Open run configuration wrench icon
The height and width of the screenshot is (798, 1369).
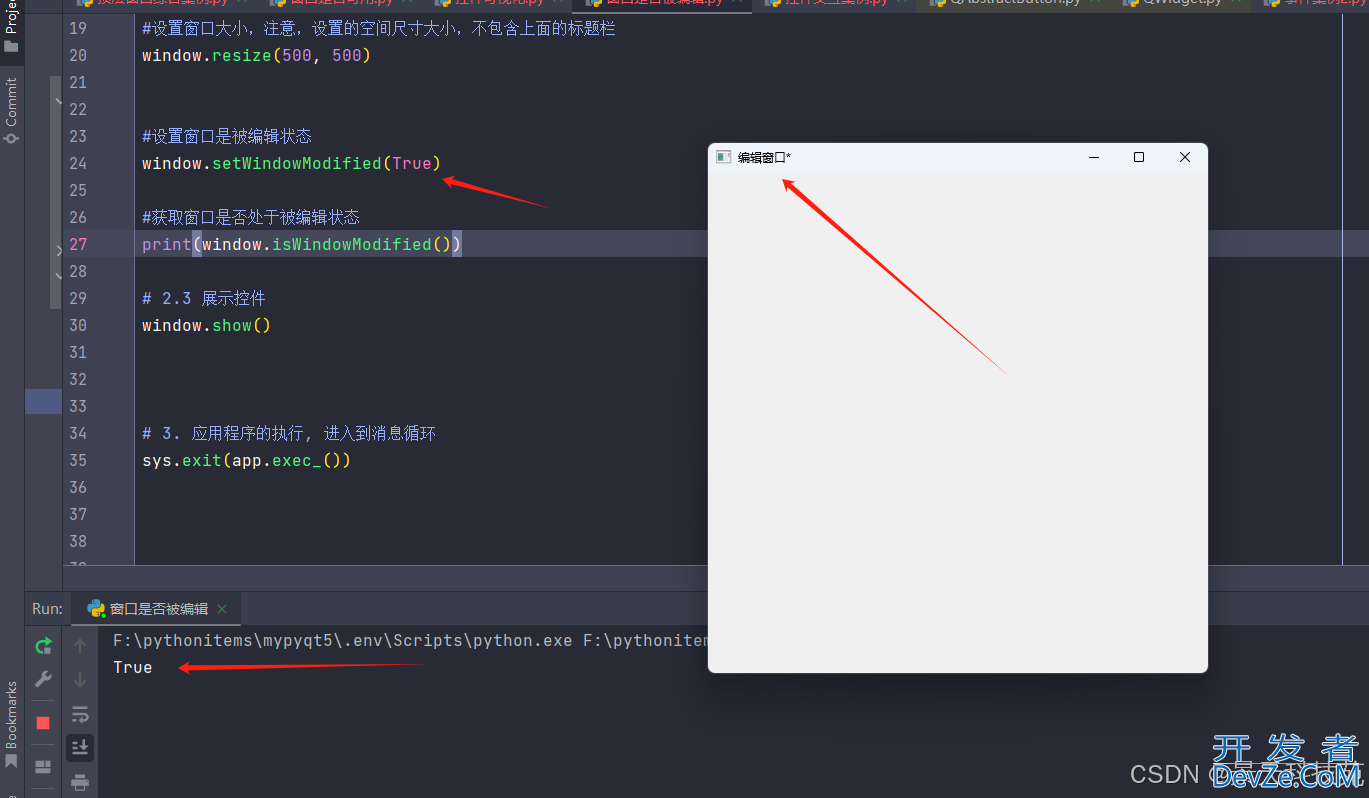[43, 680]
